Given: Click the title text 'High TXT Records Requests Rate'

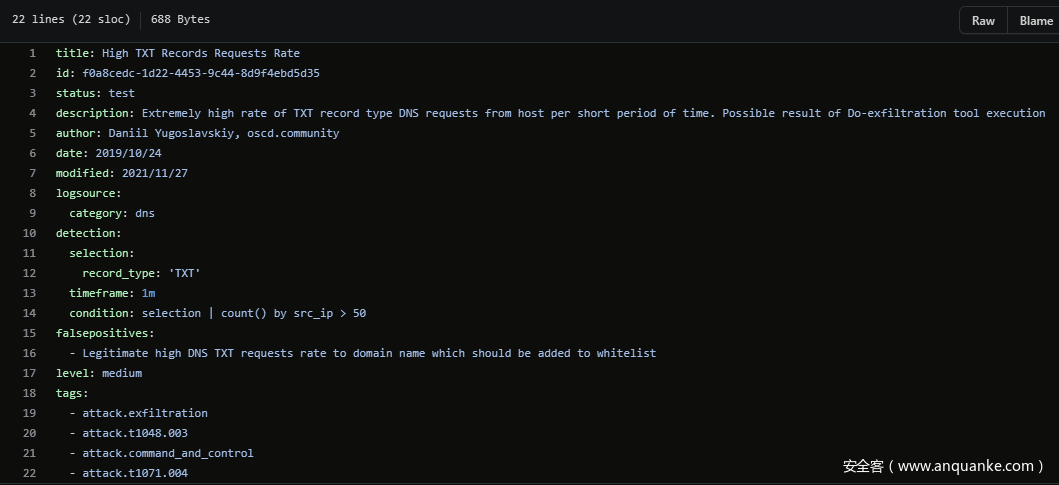Looking at the screenshot, I should click(200, 53).
